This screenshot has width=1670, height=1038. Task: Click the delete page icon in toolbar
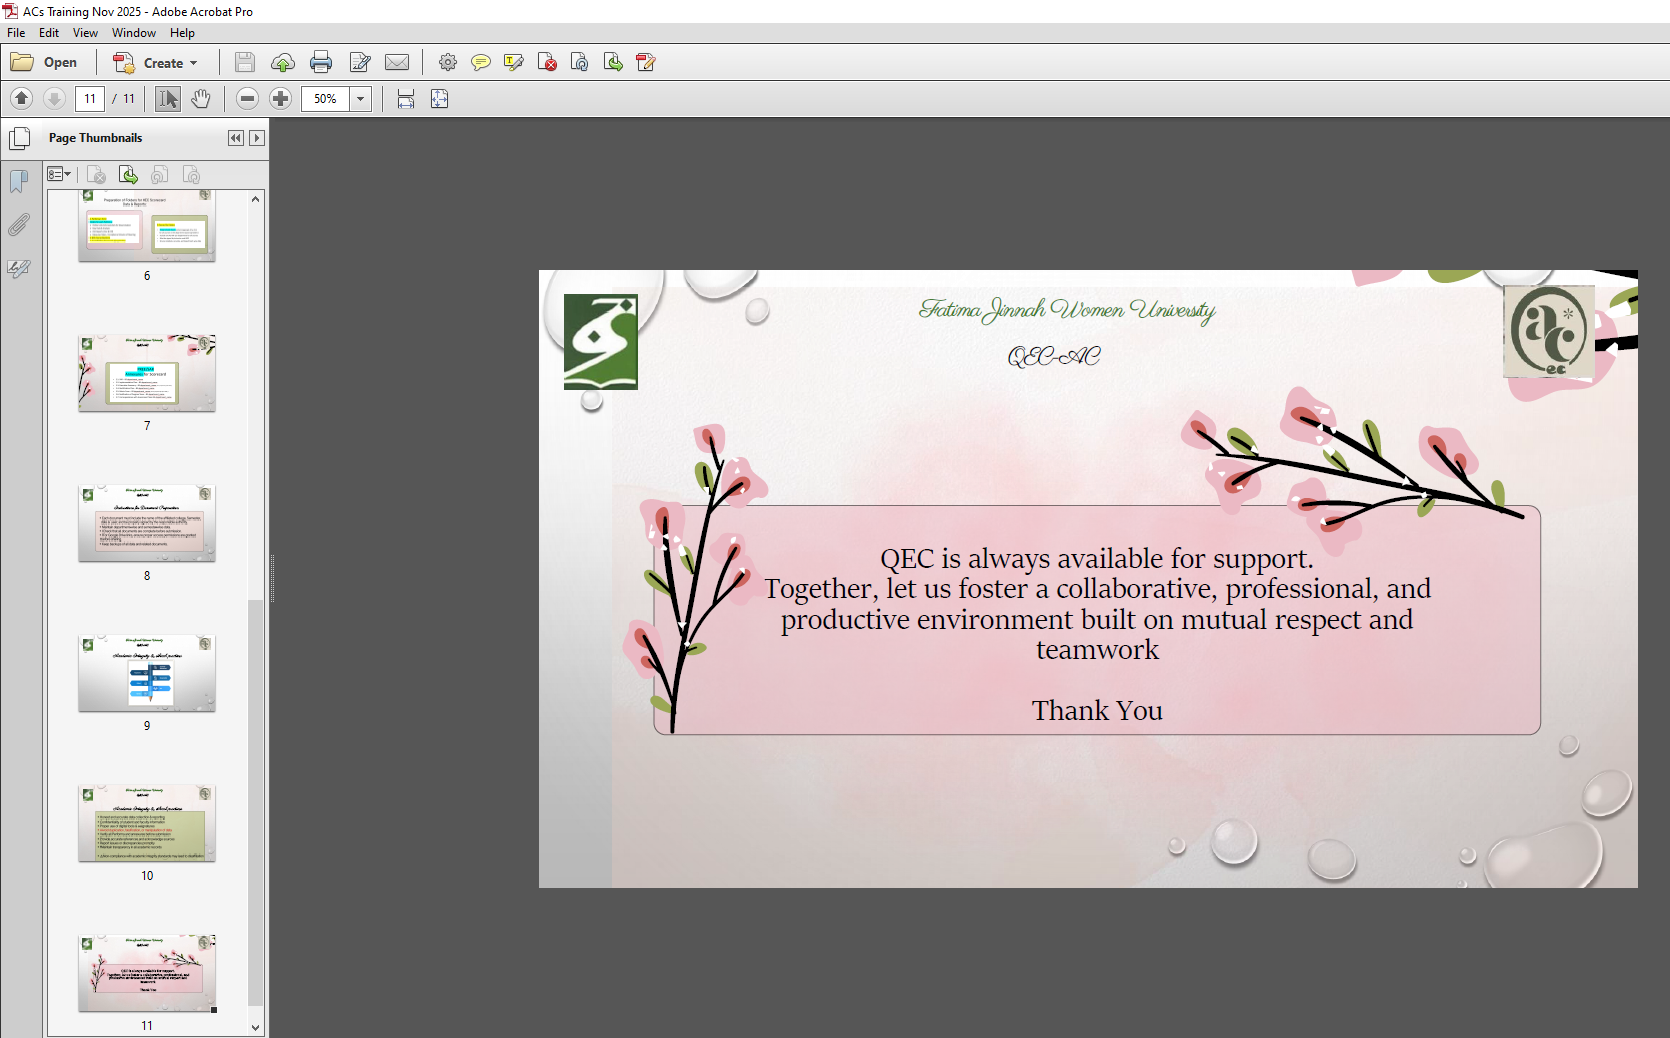click(547, 63)
